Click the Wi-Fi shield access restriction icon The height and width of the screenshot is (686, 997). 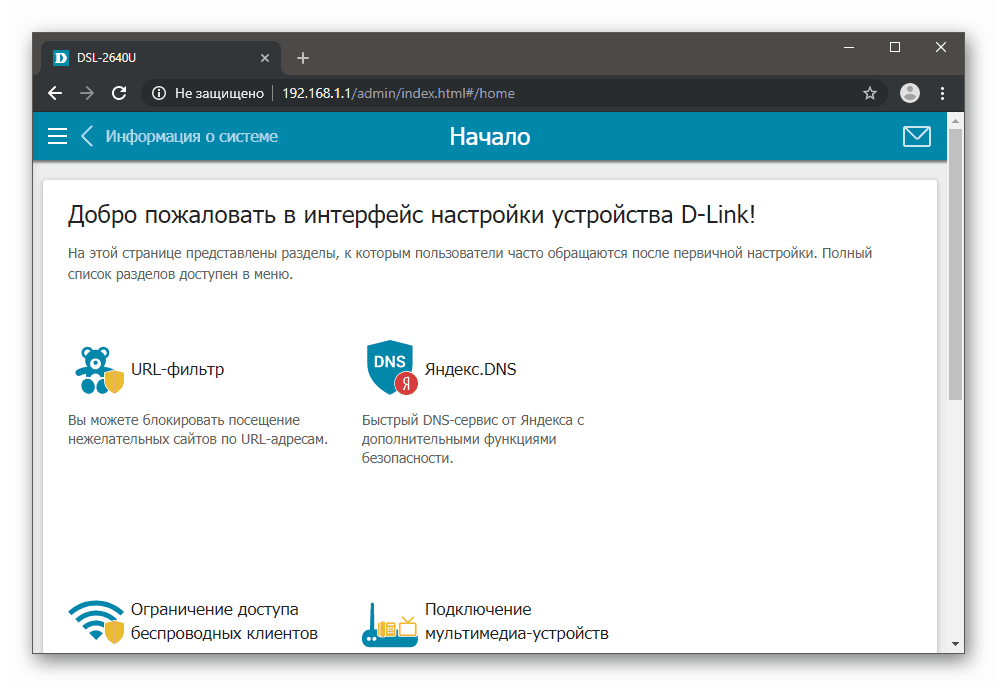(x=96, y=622)
